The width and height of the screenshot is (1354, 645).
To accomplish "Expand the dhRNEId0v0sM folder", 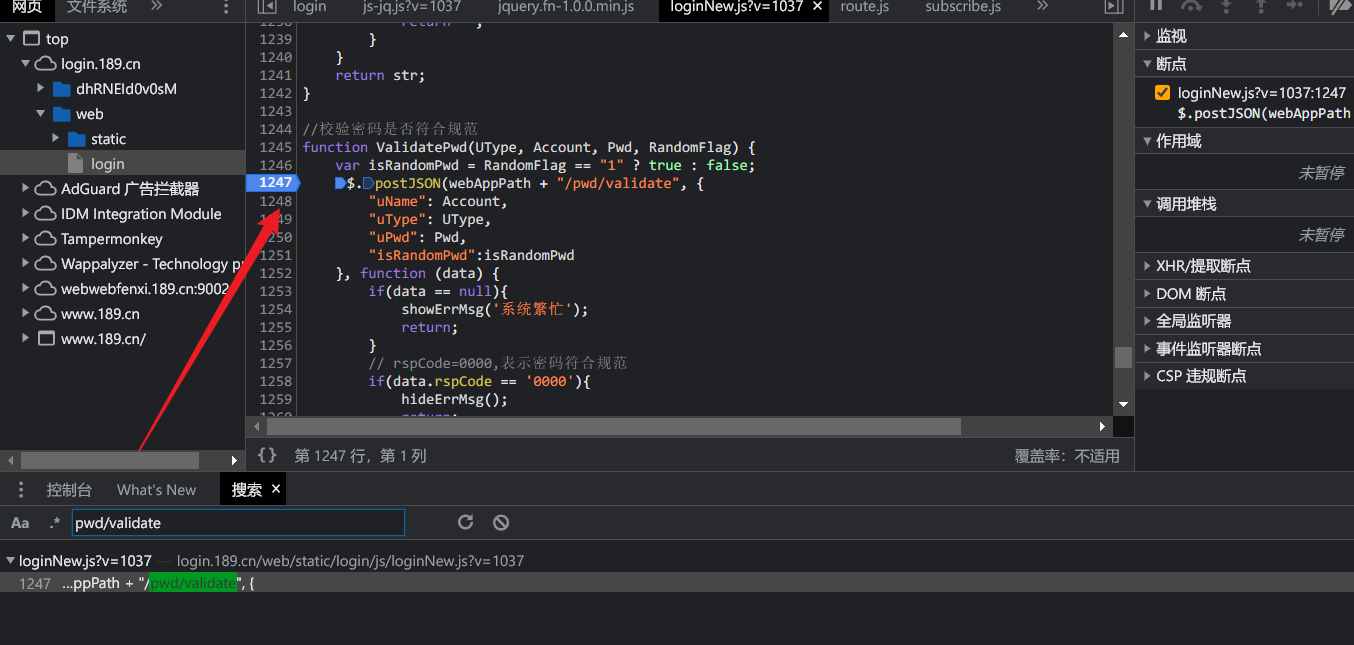I will point(42,89).
